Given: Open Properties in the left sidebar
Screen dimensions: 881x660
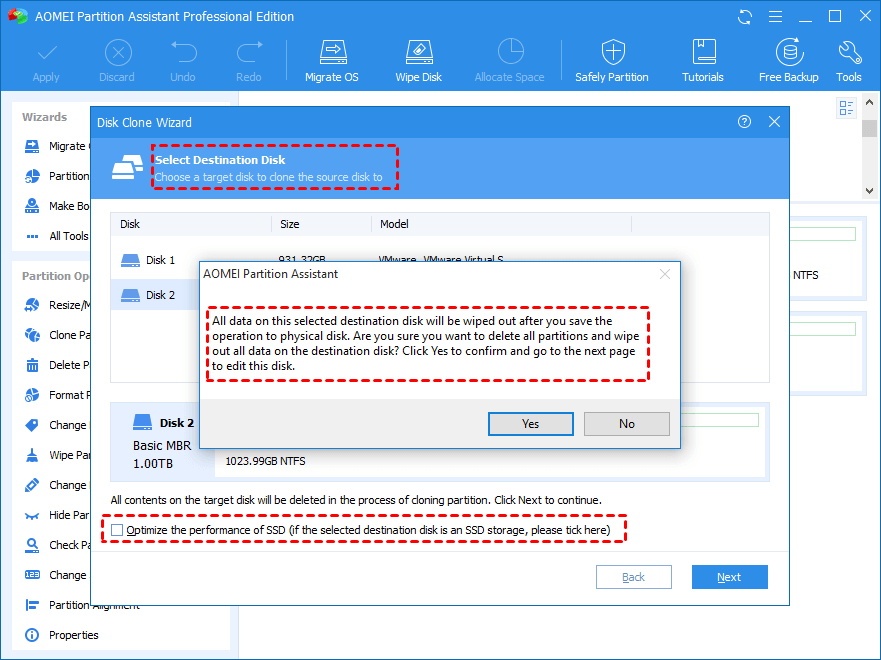Looking at the screenshot, I should [73, 635].
